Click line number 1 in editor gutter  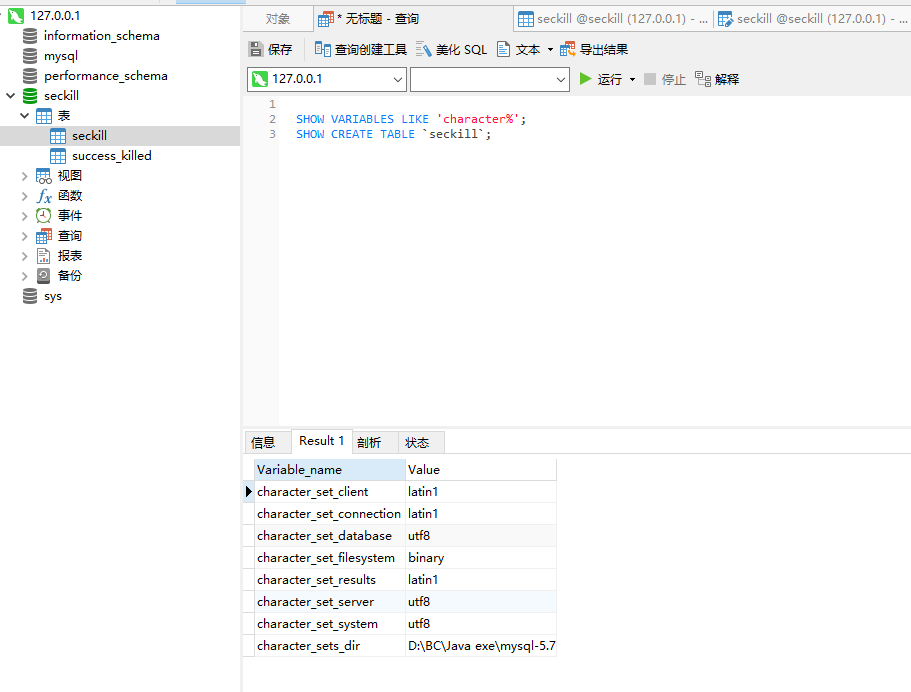pyautogui.click(x=272, y=104)
